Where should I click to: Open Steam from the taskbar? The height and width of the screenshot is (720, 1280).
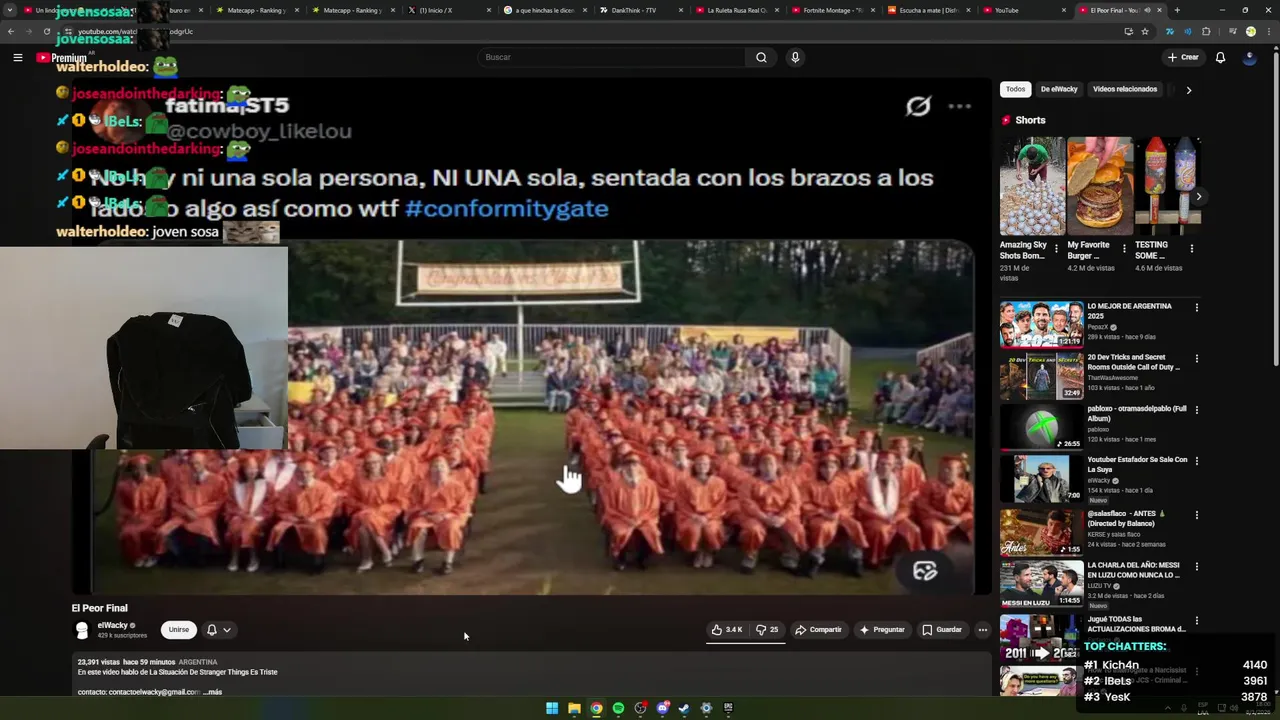684,709
